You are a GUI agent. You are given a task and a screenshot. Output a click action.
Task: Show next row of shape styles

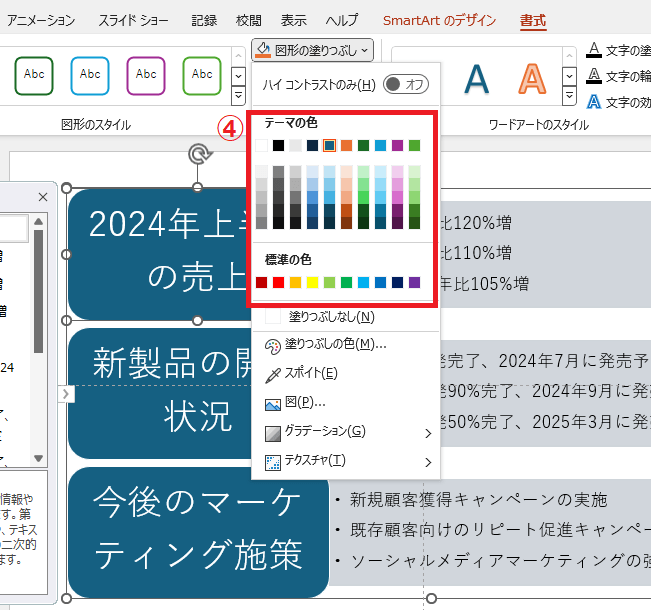[238, 76]
